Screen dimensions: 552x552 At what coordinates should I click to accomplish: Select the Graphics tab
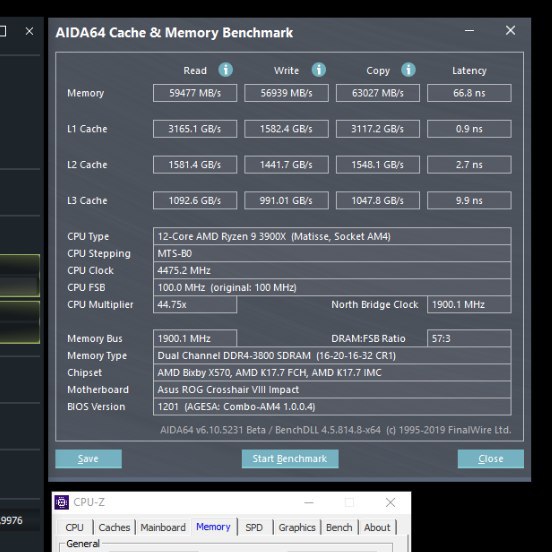(297, 527)
